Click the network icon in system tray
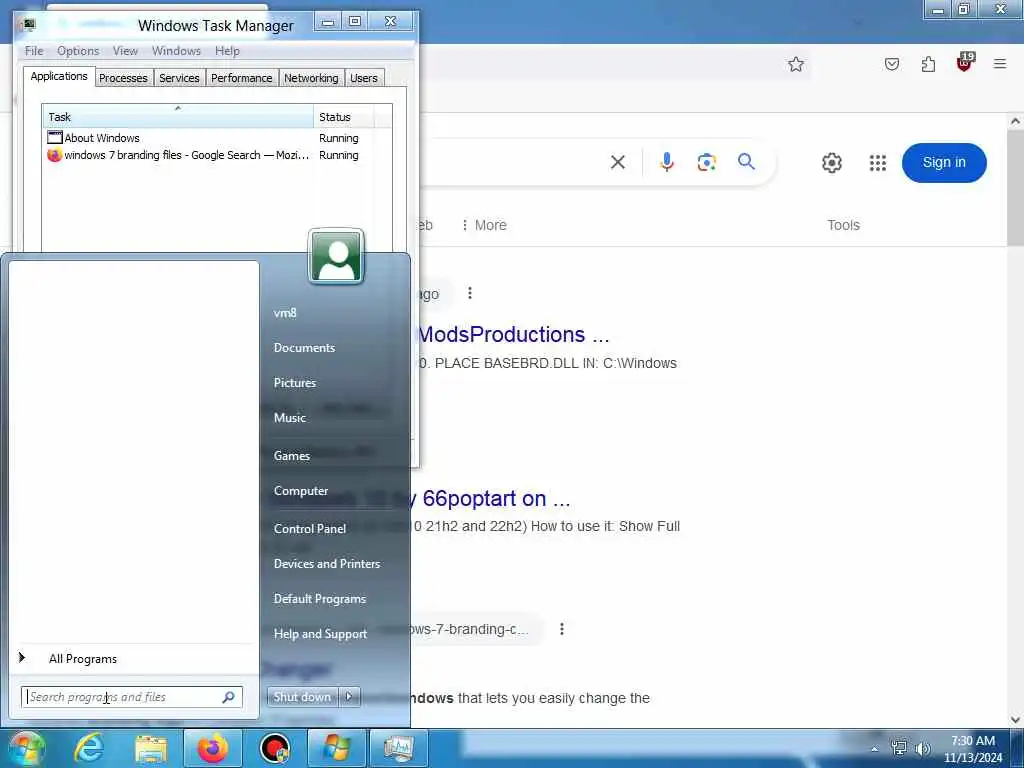 click(899, 748)
